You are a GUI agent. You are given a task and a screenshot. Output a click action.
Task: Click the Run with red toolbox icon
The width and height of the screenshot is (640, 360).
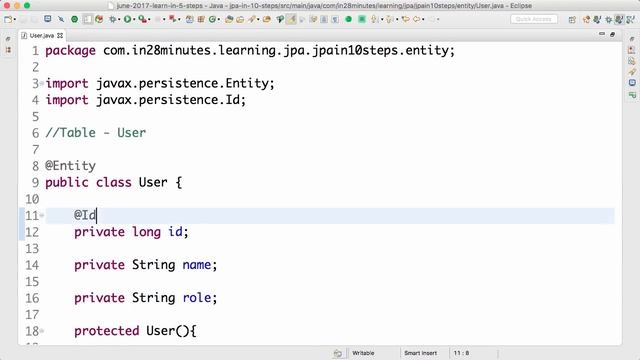[142, 19]
